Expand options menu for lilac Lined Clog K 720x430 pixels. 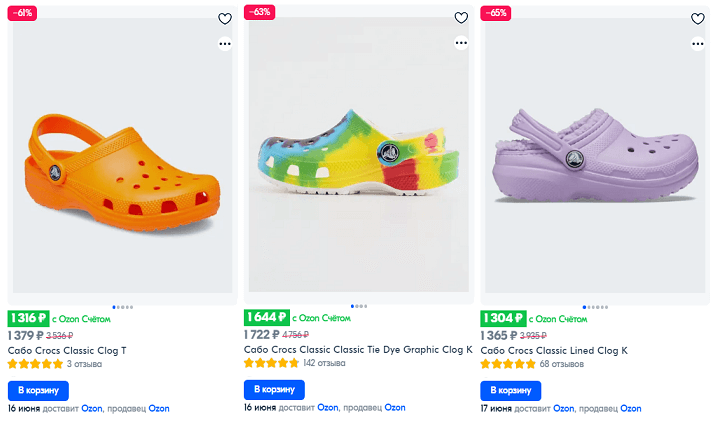(698, 43)
